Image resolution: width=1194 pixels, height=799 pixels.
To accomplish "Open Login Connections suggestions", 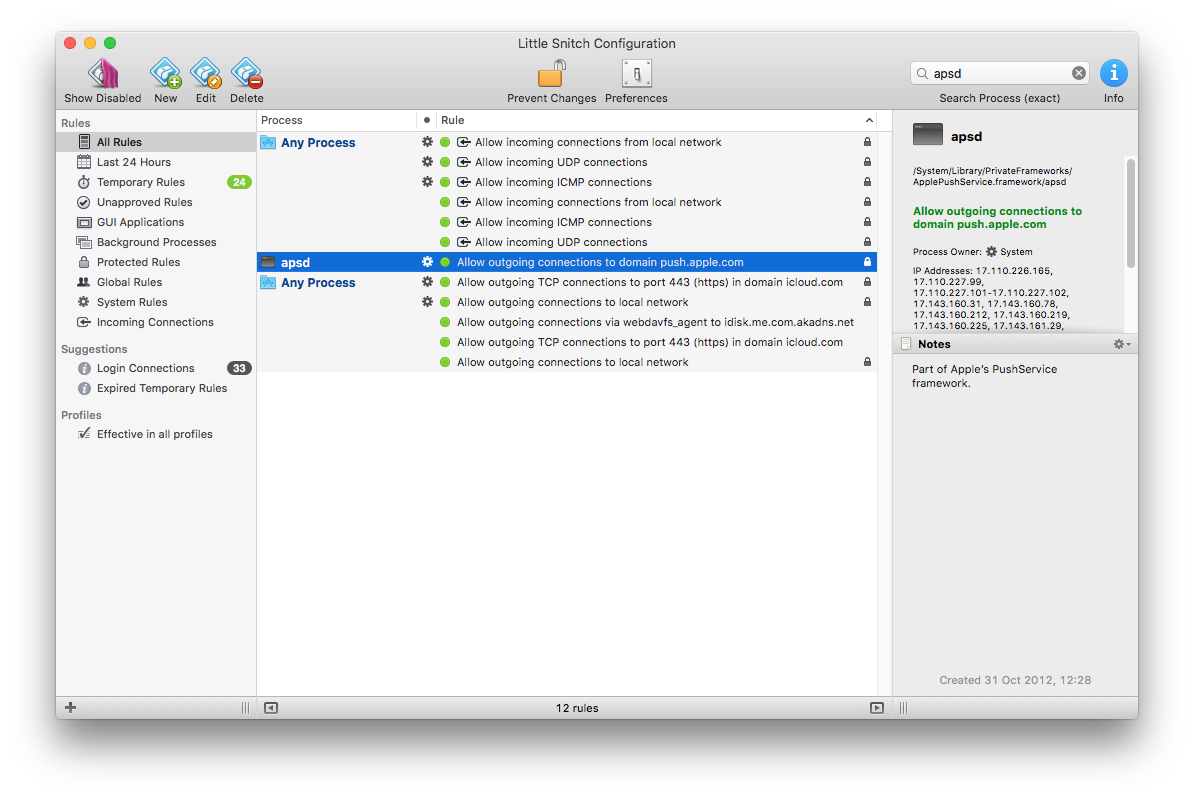I will [x=156, y=368].
